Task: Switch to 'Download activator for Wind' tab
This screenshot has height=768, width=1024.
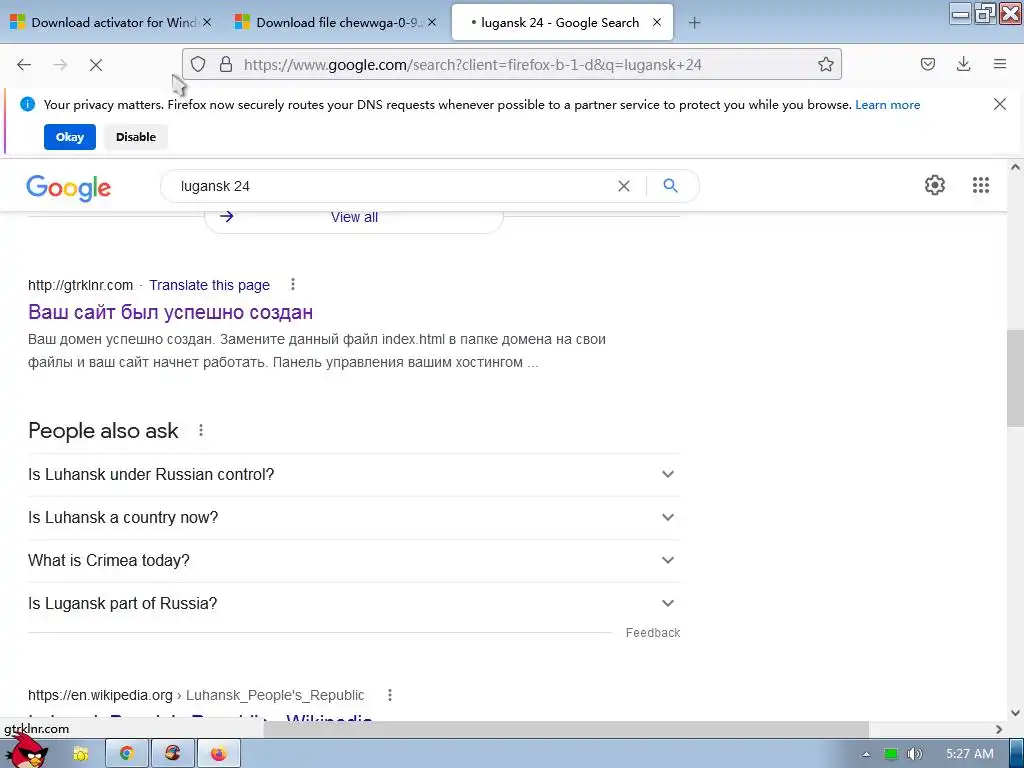Action: coord(111,23)
